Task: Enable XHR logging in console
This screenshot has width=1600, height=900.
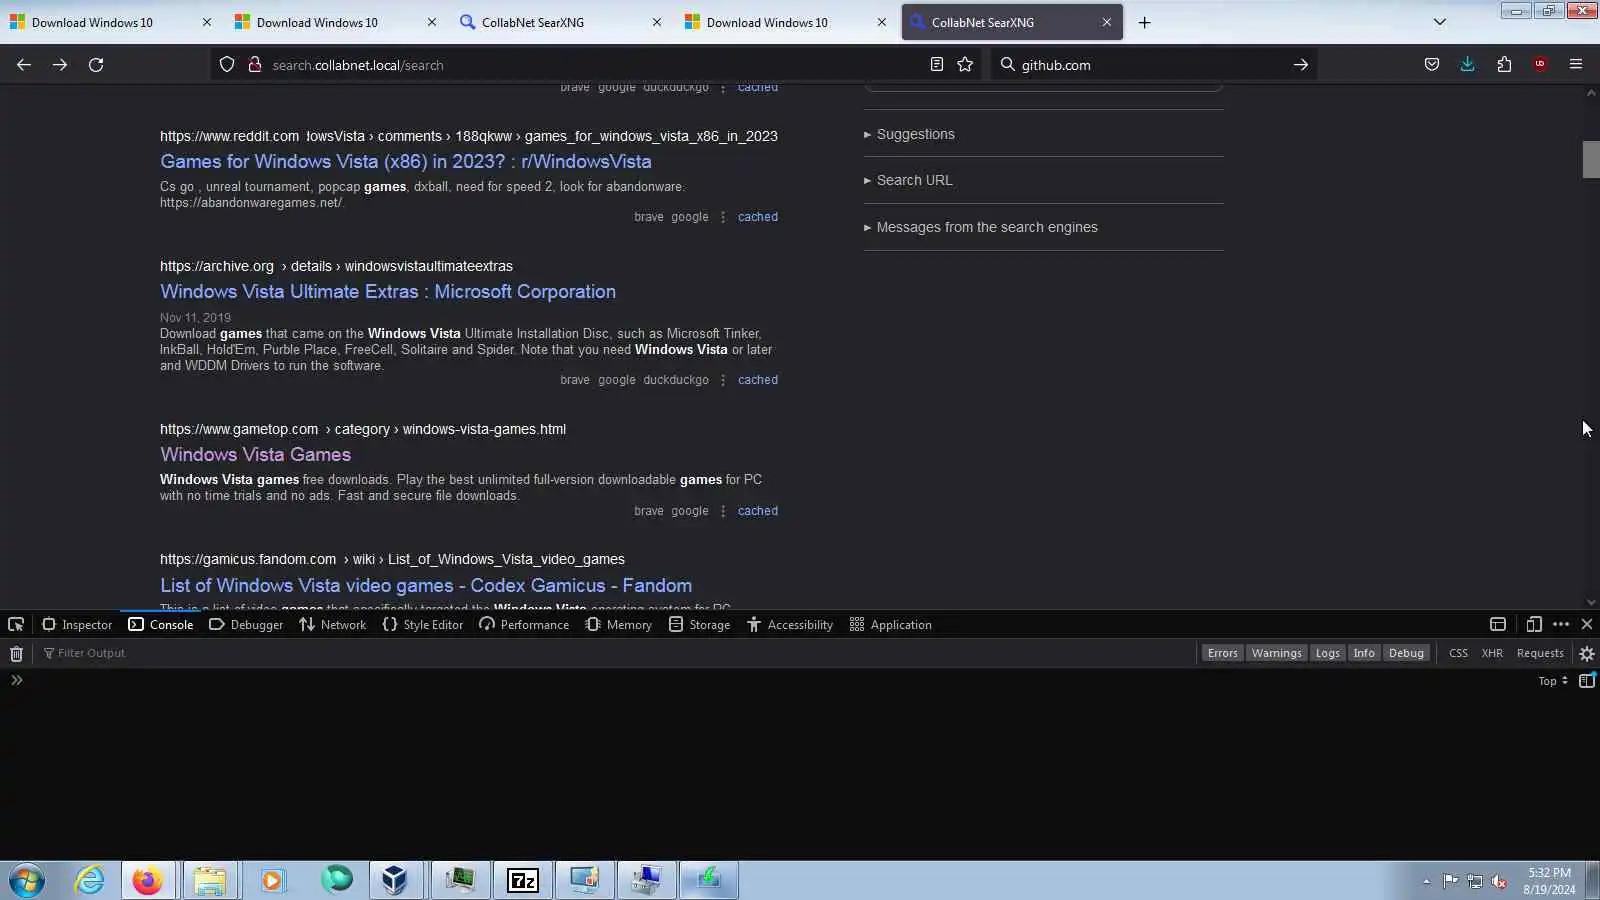Action: [1492, 654]
